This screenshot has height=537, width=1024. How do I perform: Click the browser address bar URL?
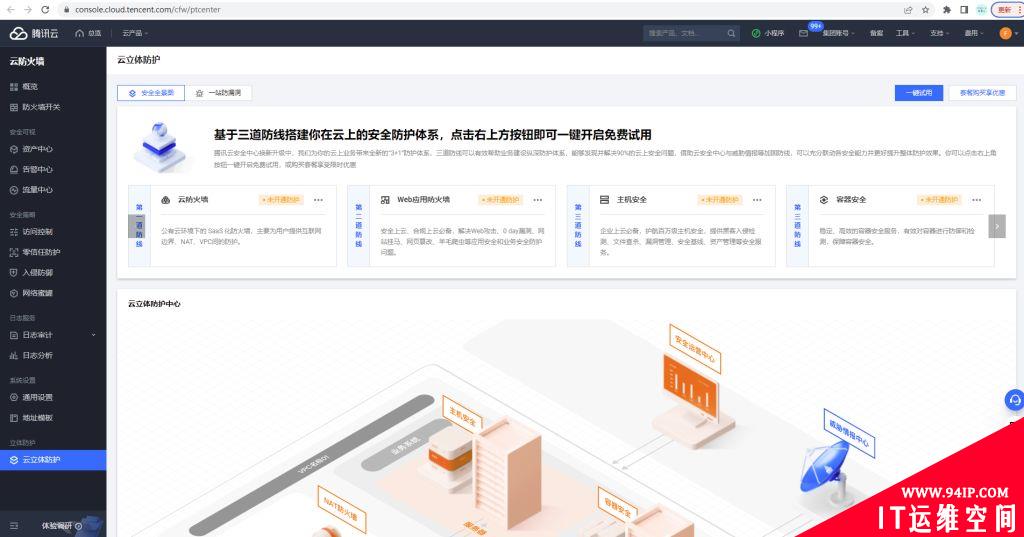[148, 10]
